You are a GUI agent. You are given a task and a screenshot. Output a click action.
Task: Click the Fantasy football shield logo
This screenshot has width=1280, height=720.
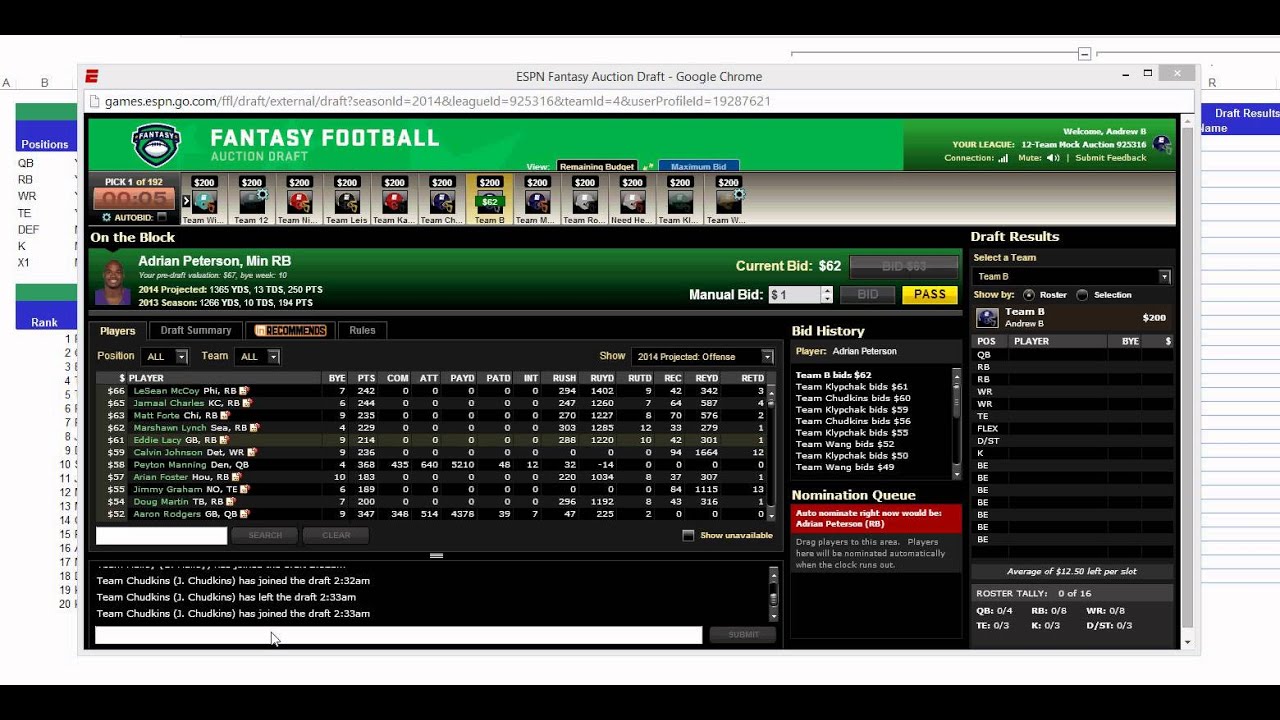156,146
